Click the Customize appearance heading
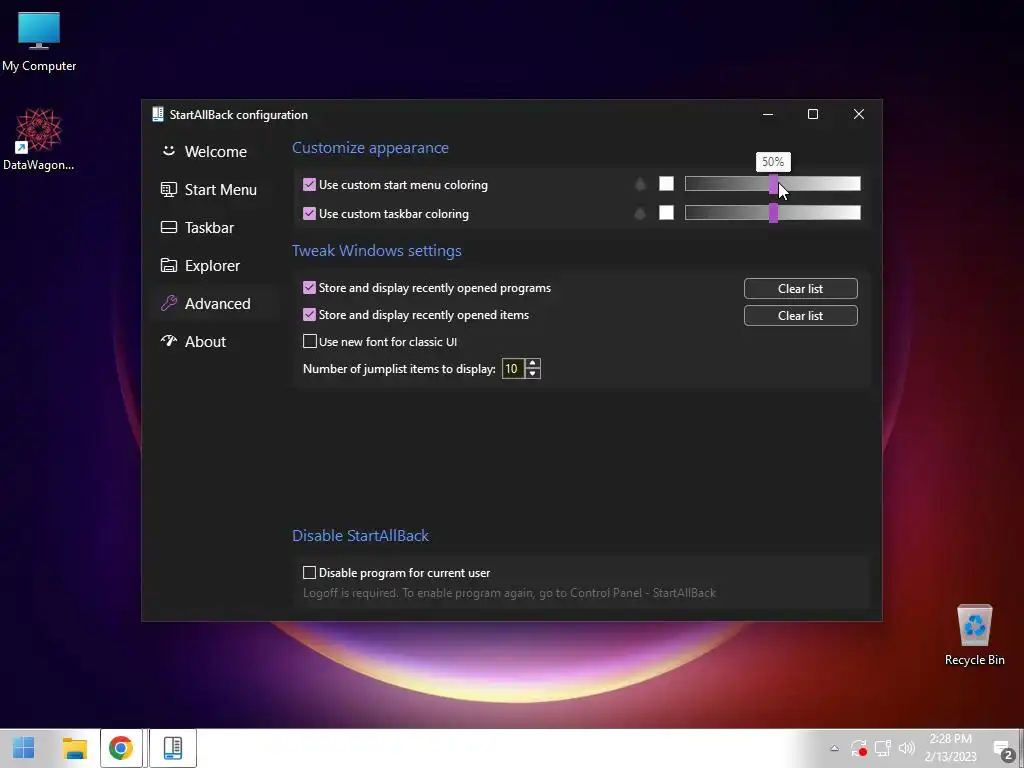The width and height of the screenshot is (1024, 768). 370,148
